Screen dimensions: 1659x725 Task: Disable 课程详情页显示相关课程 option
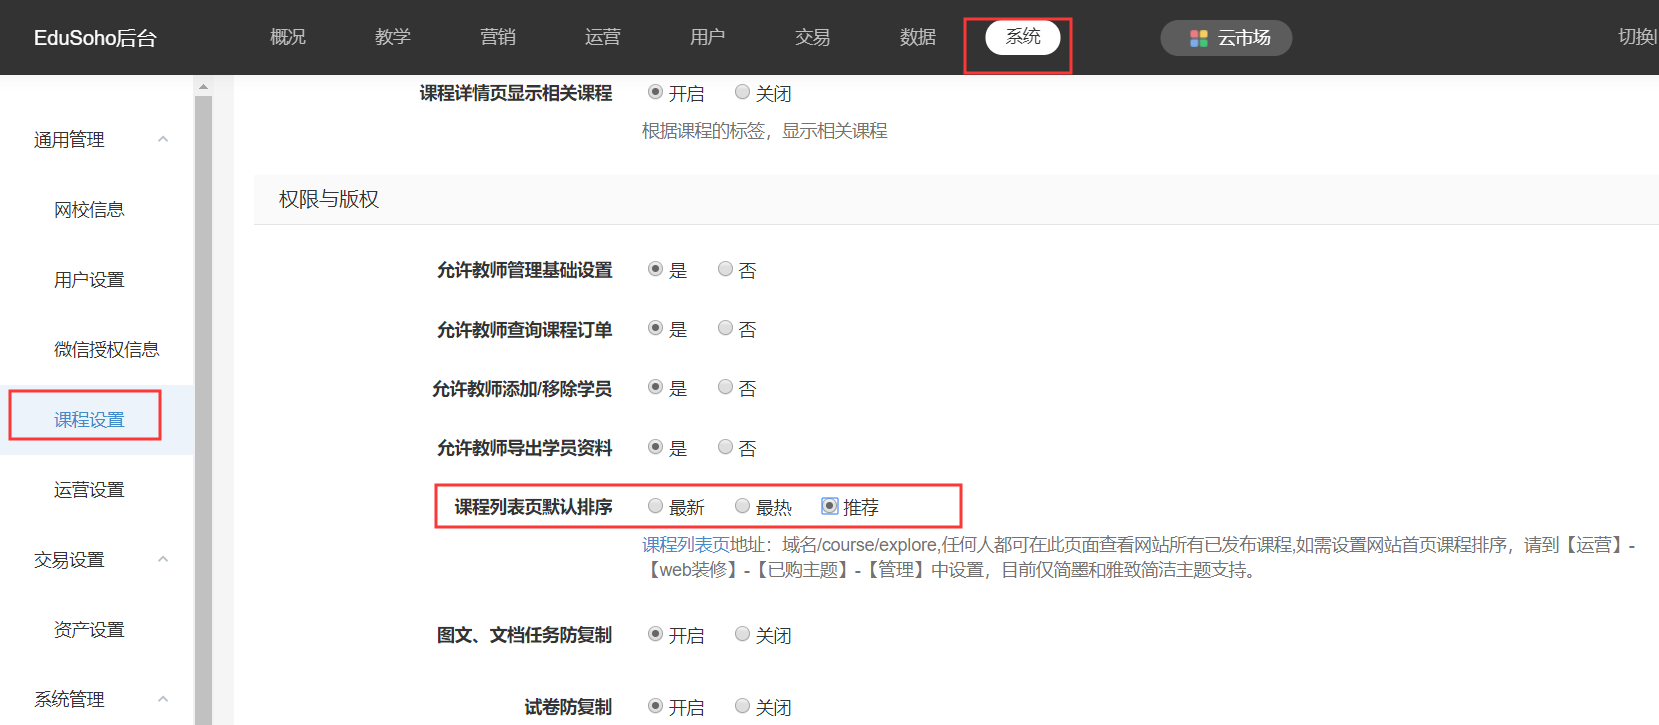coord(743,92)
